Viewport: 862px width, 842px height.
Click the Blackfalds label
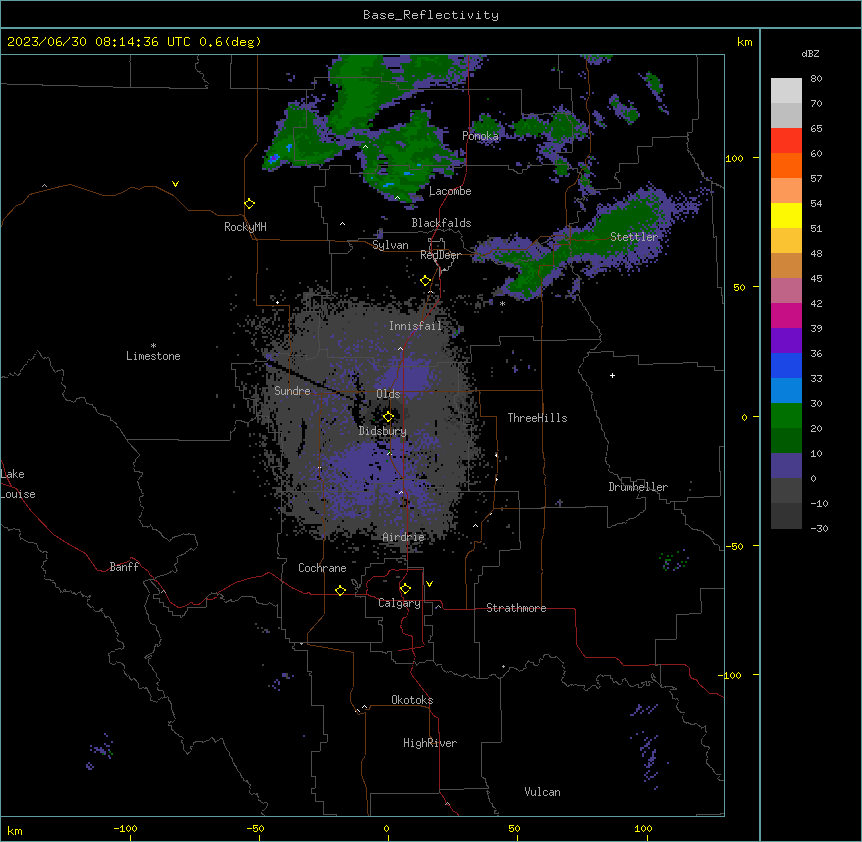point(441,223)
